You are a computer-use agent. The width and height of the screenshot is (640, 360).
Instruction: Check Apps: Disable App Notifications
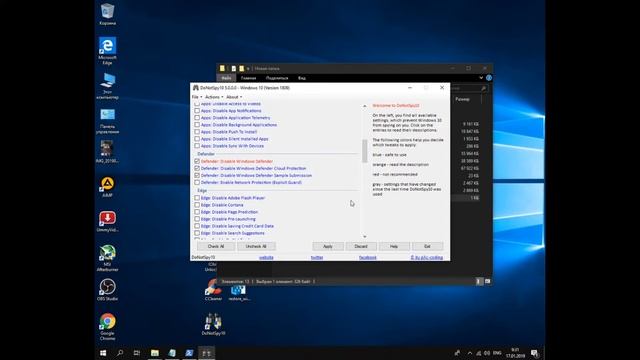pos(197,111)
